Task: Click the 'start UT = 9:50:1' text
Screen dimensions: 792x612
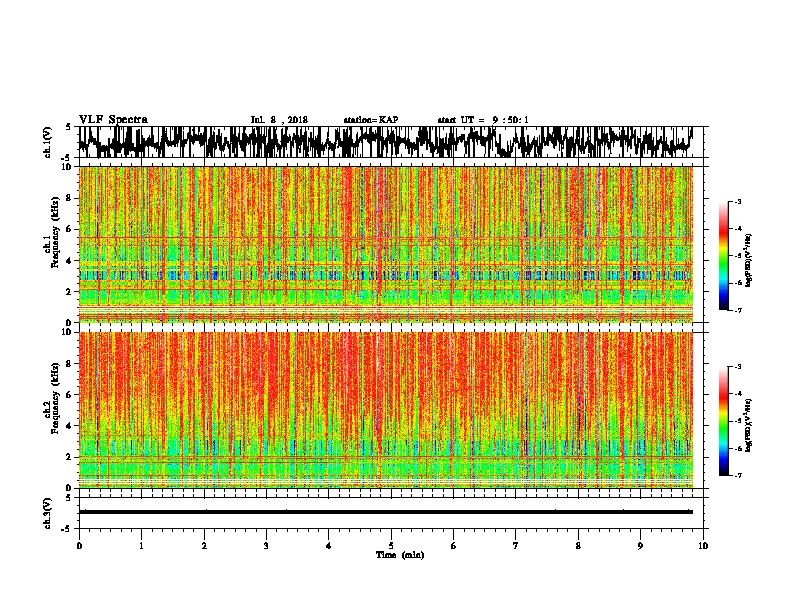Action: pos(483,120)
